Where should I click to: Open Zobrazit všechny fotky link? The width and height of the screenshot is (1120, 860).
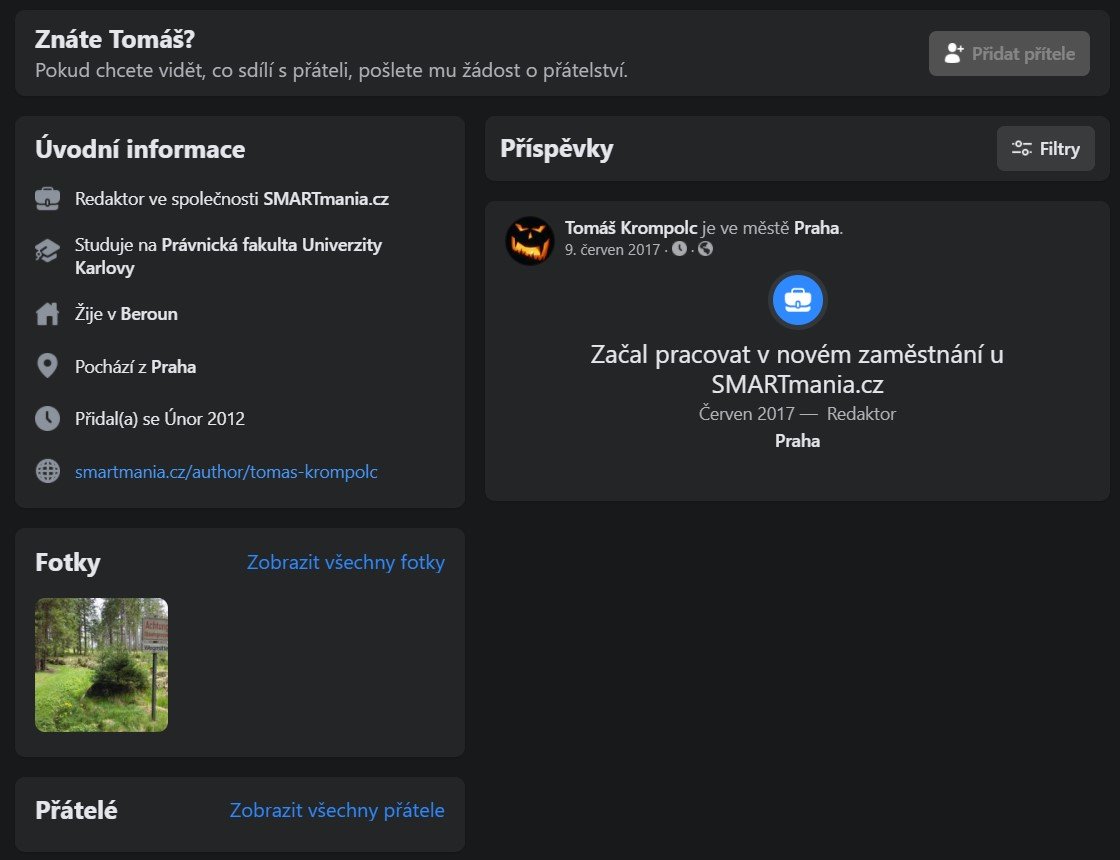tap(346, 562)
